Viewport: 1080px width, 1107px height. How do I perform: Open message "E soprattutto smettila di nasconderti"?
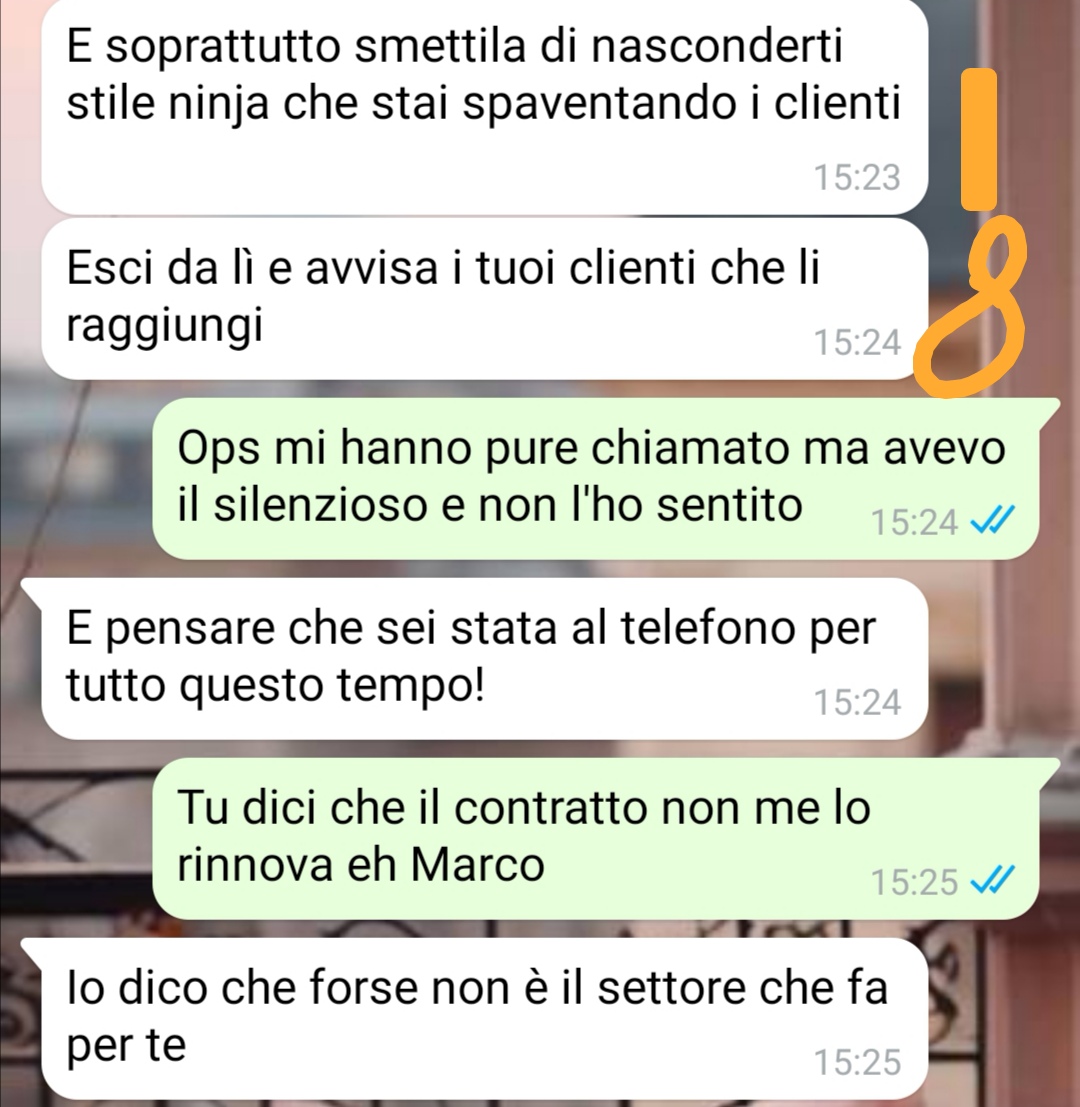pyautogui.click(x=484, y=107)
